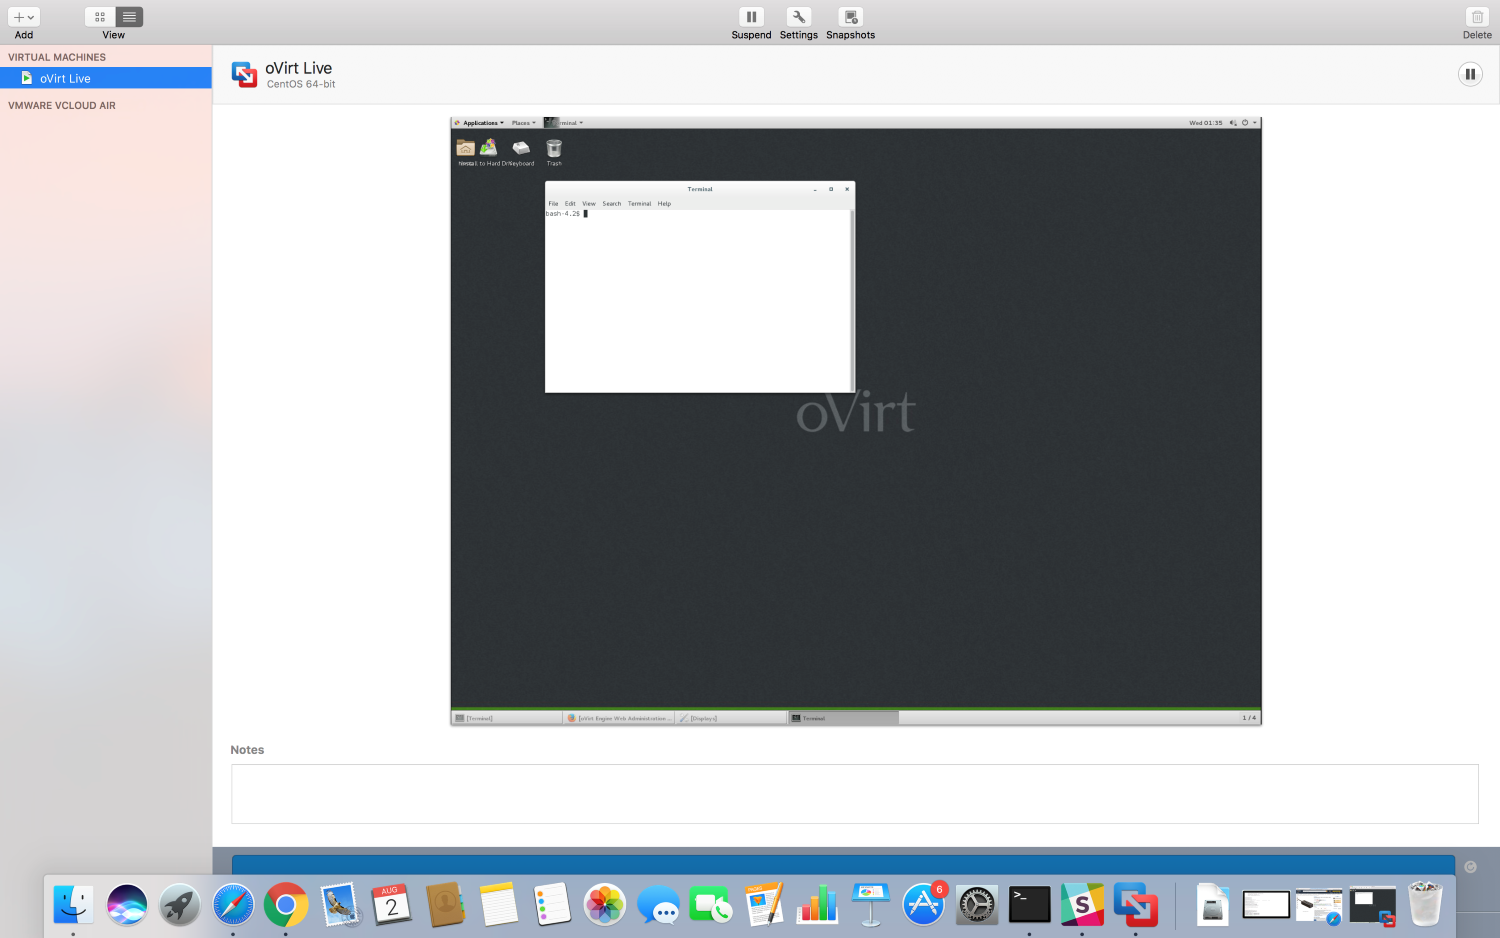This screenshot has height=938, width=1500.
Task: Open the Terminal menu in menubar
Action: point(640,204)
